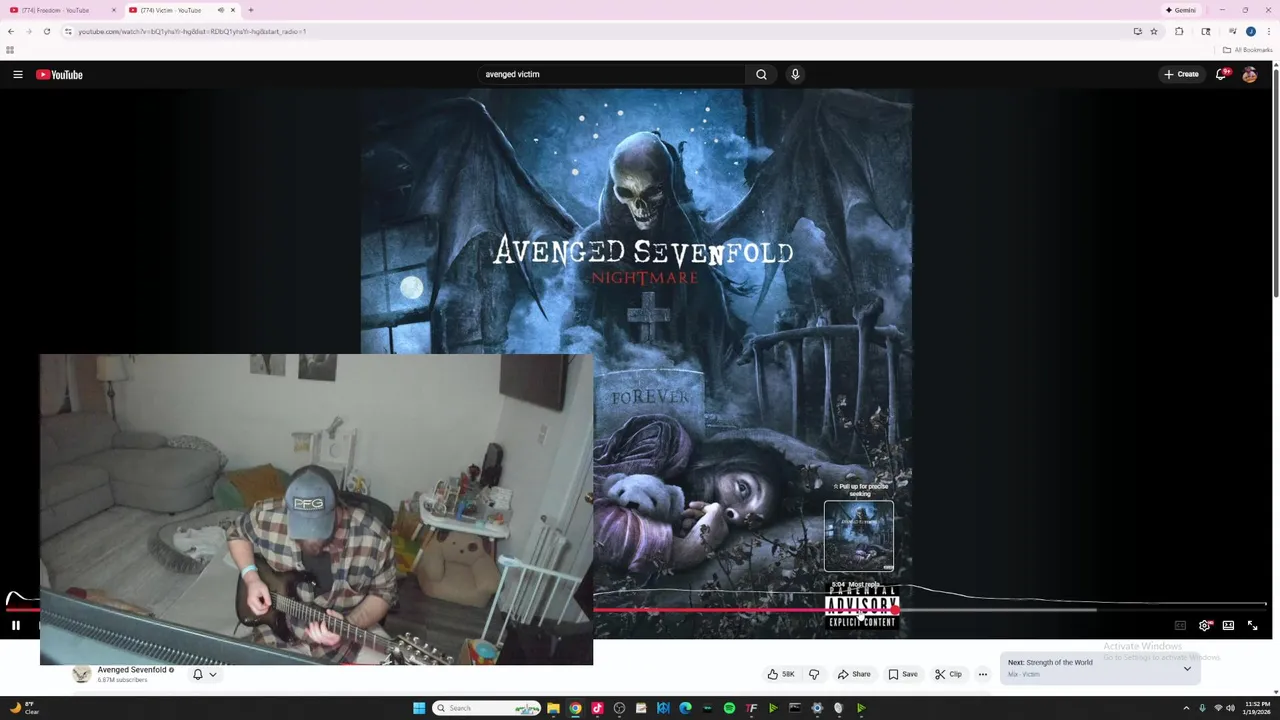Viewport: 1280px width, 720px height.
Task: Open the apps grid in the bookmarks bar
Action: pyautogui.click(x=10, y=49)
